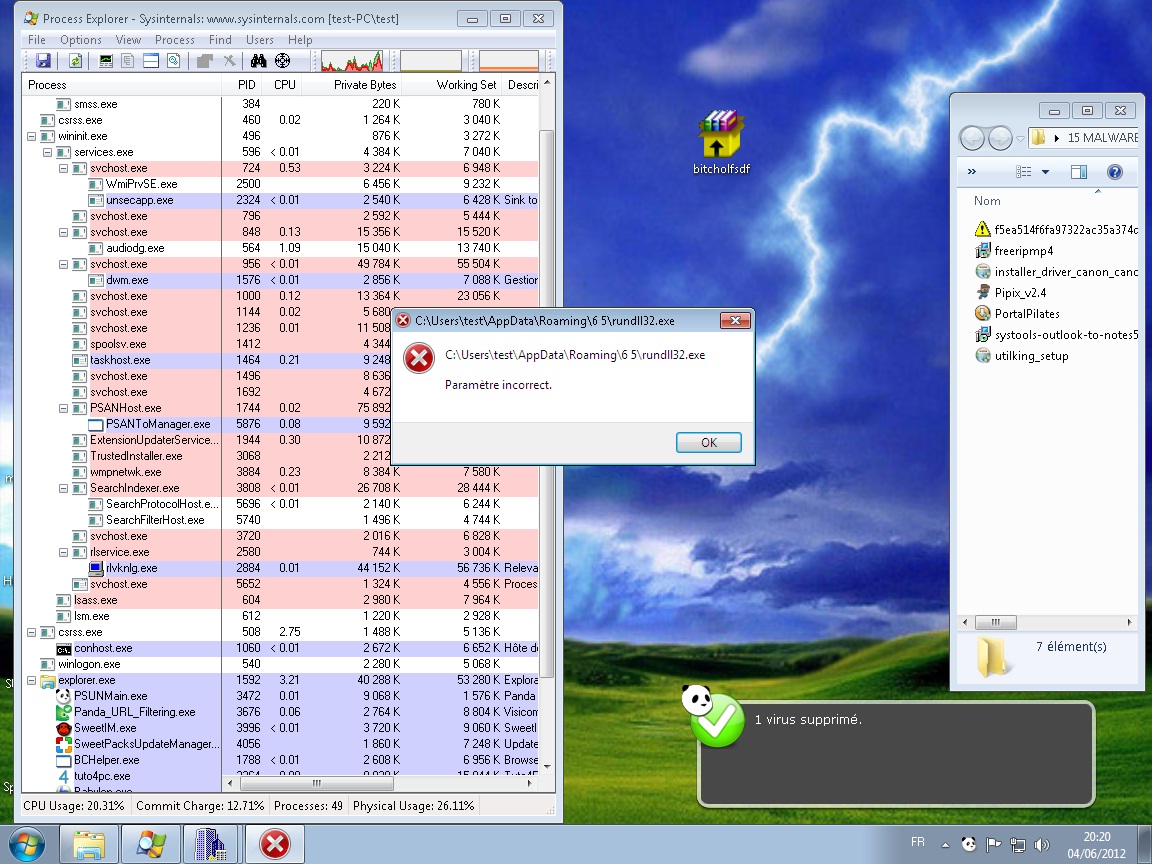Collapse the wininit.exe tree node

32,136
